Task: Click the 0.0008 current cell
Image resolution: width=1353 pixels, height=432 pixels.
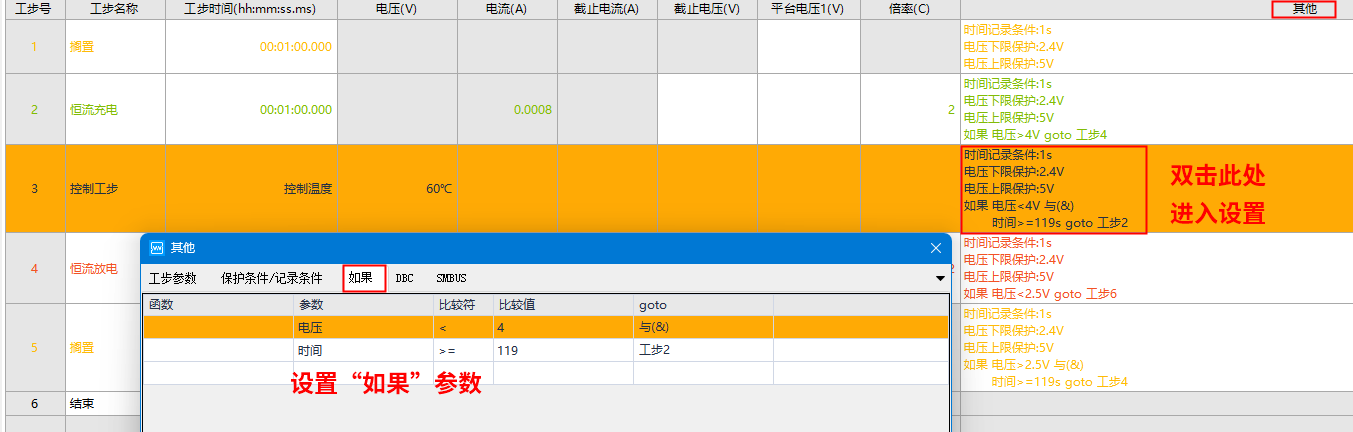Action: pos(507,109)
